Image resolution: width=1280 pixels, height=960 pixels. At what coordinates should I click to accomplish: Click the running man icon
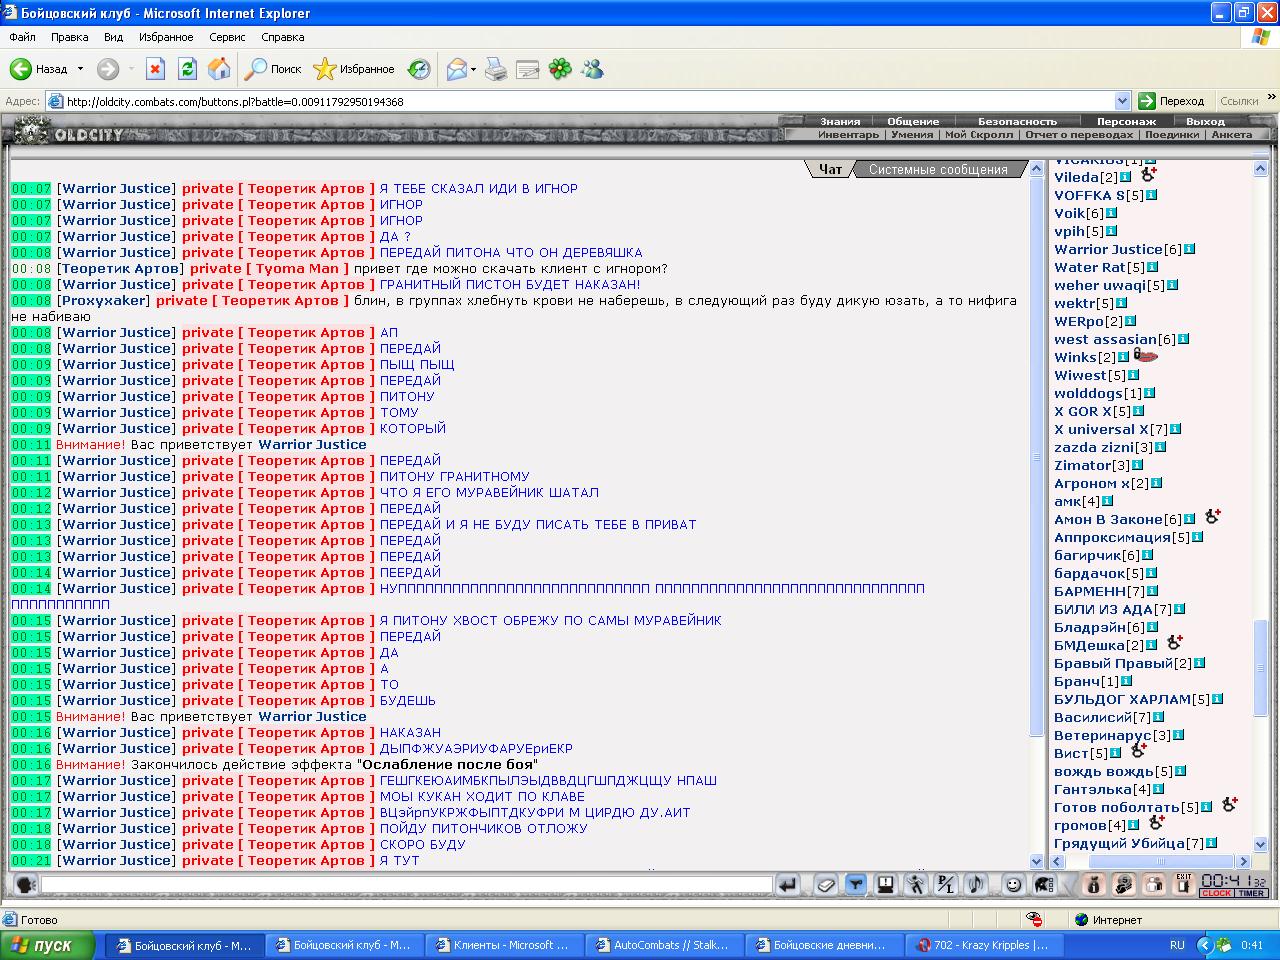click(x=916, y=884)
